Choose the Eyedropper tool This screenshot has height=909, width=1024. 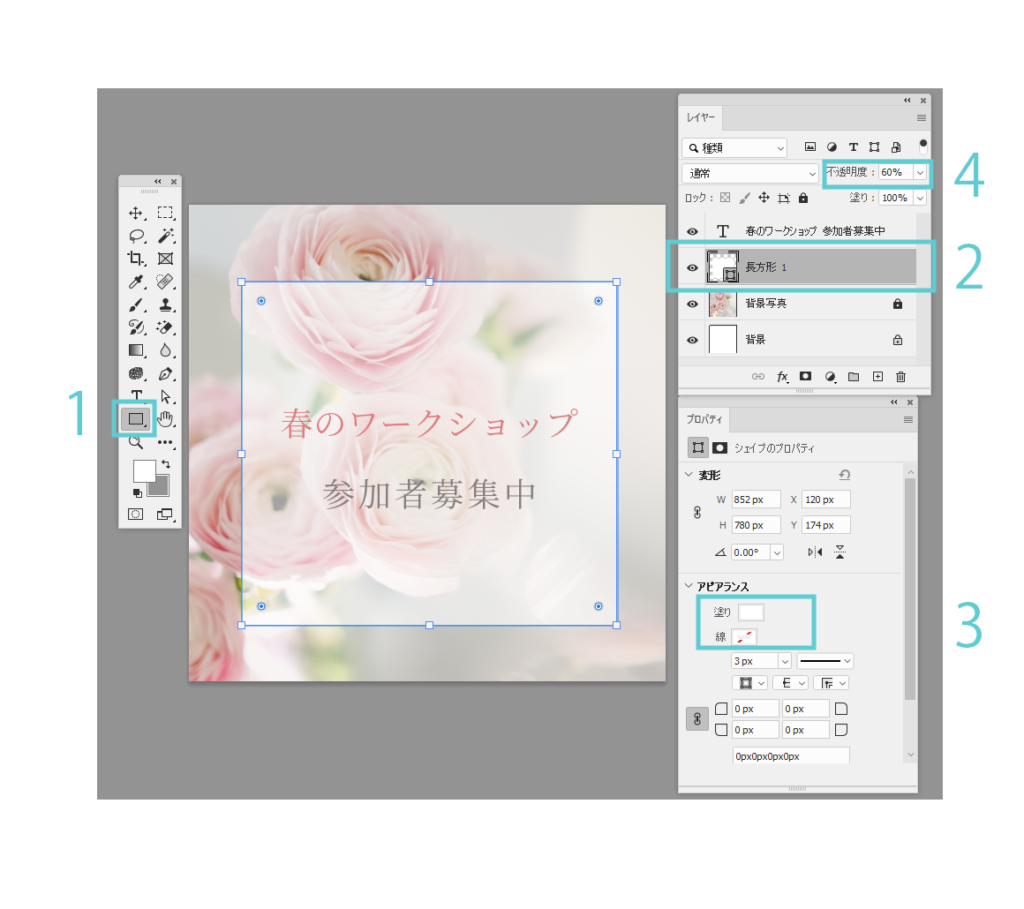coord(135,282)
